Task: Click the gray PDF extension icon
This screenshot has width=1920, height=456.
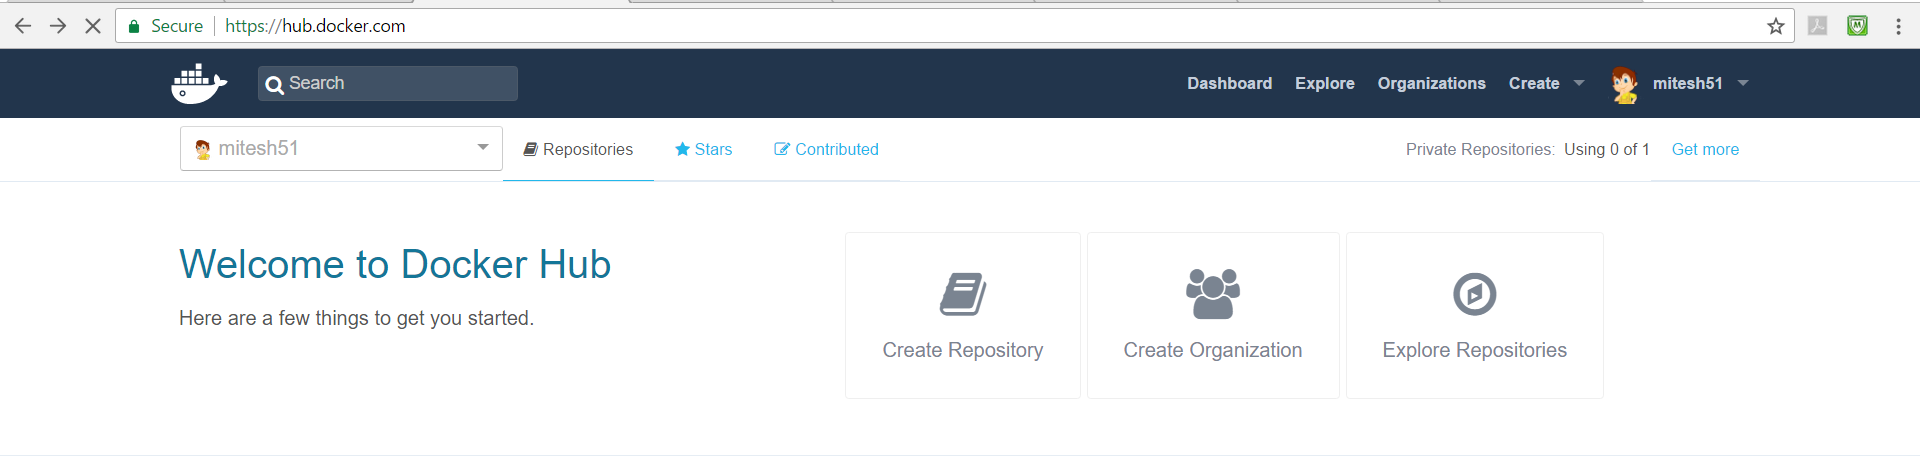Action: (1818, 26)
